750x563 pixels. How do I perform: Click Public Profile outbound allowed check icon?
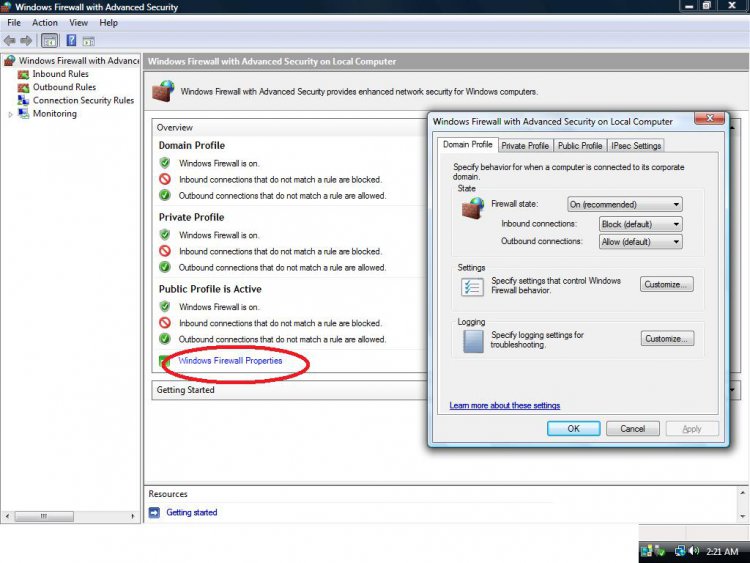tap(165, 339)
